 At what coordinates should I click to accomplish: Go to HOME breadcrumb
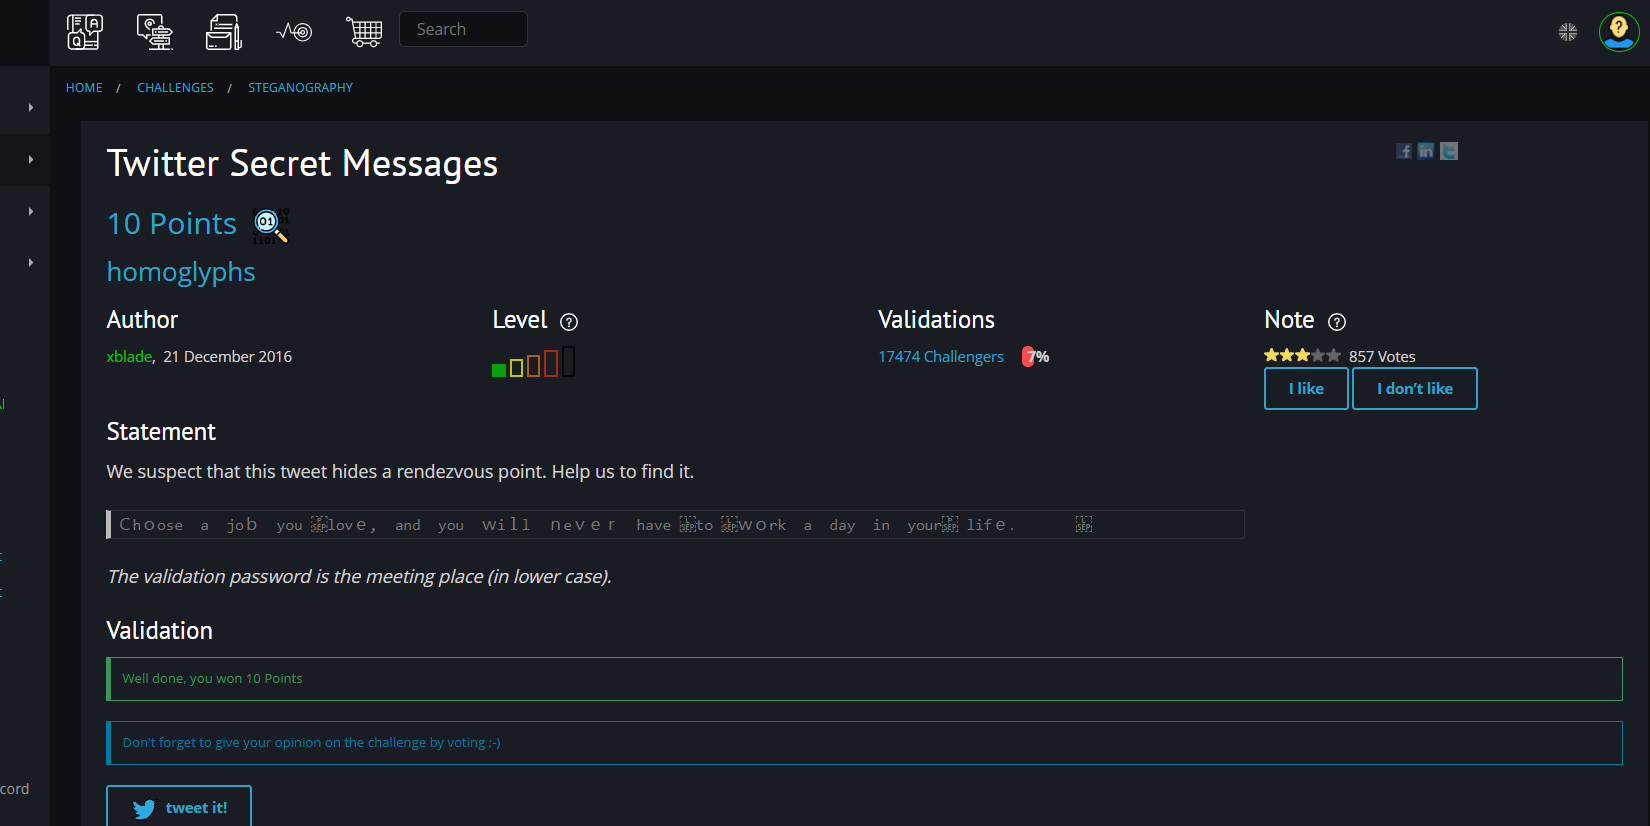84,88
